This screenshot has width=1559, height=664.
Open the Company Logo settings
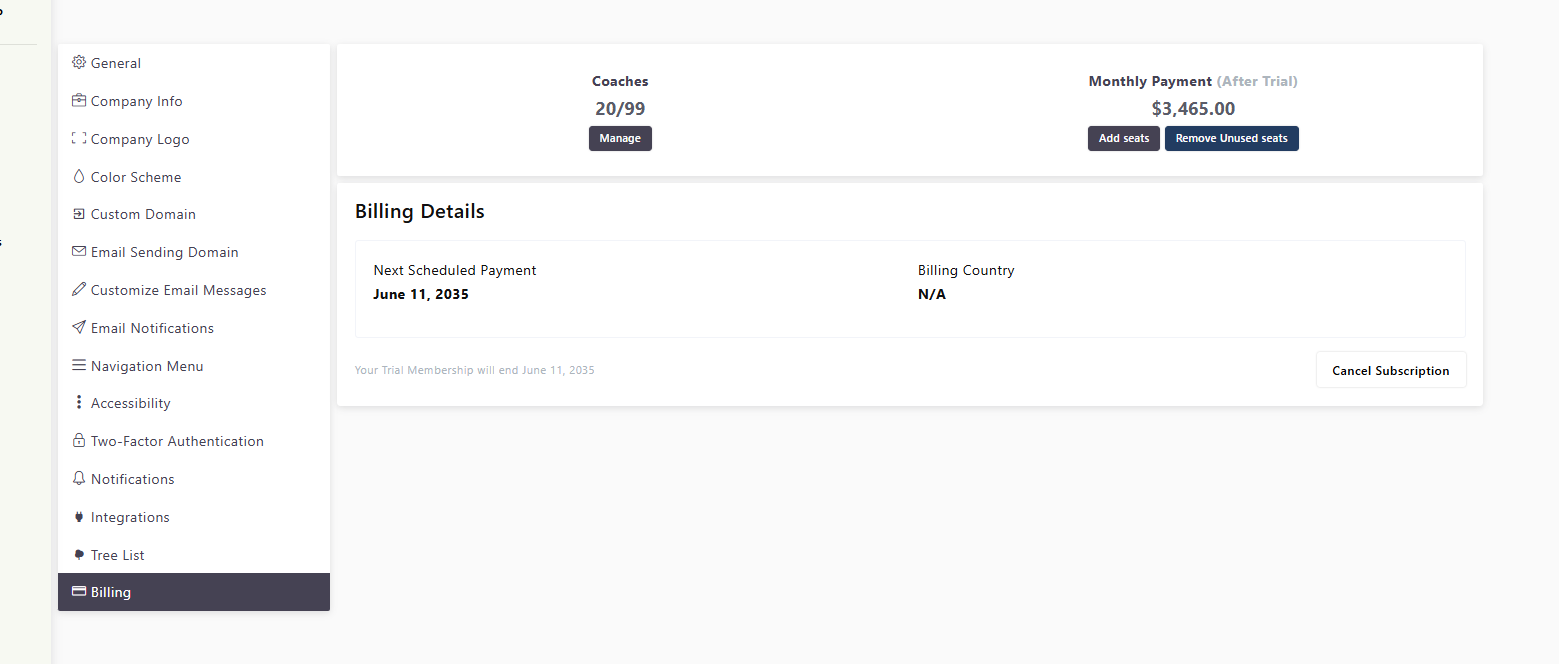pos(139,139)
